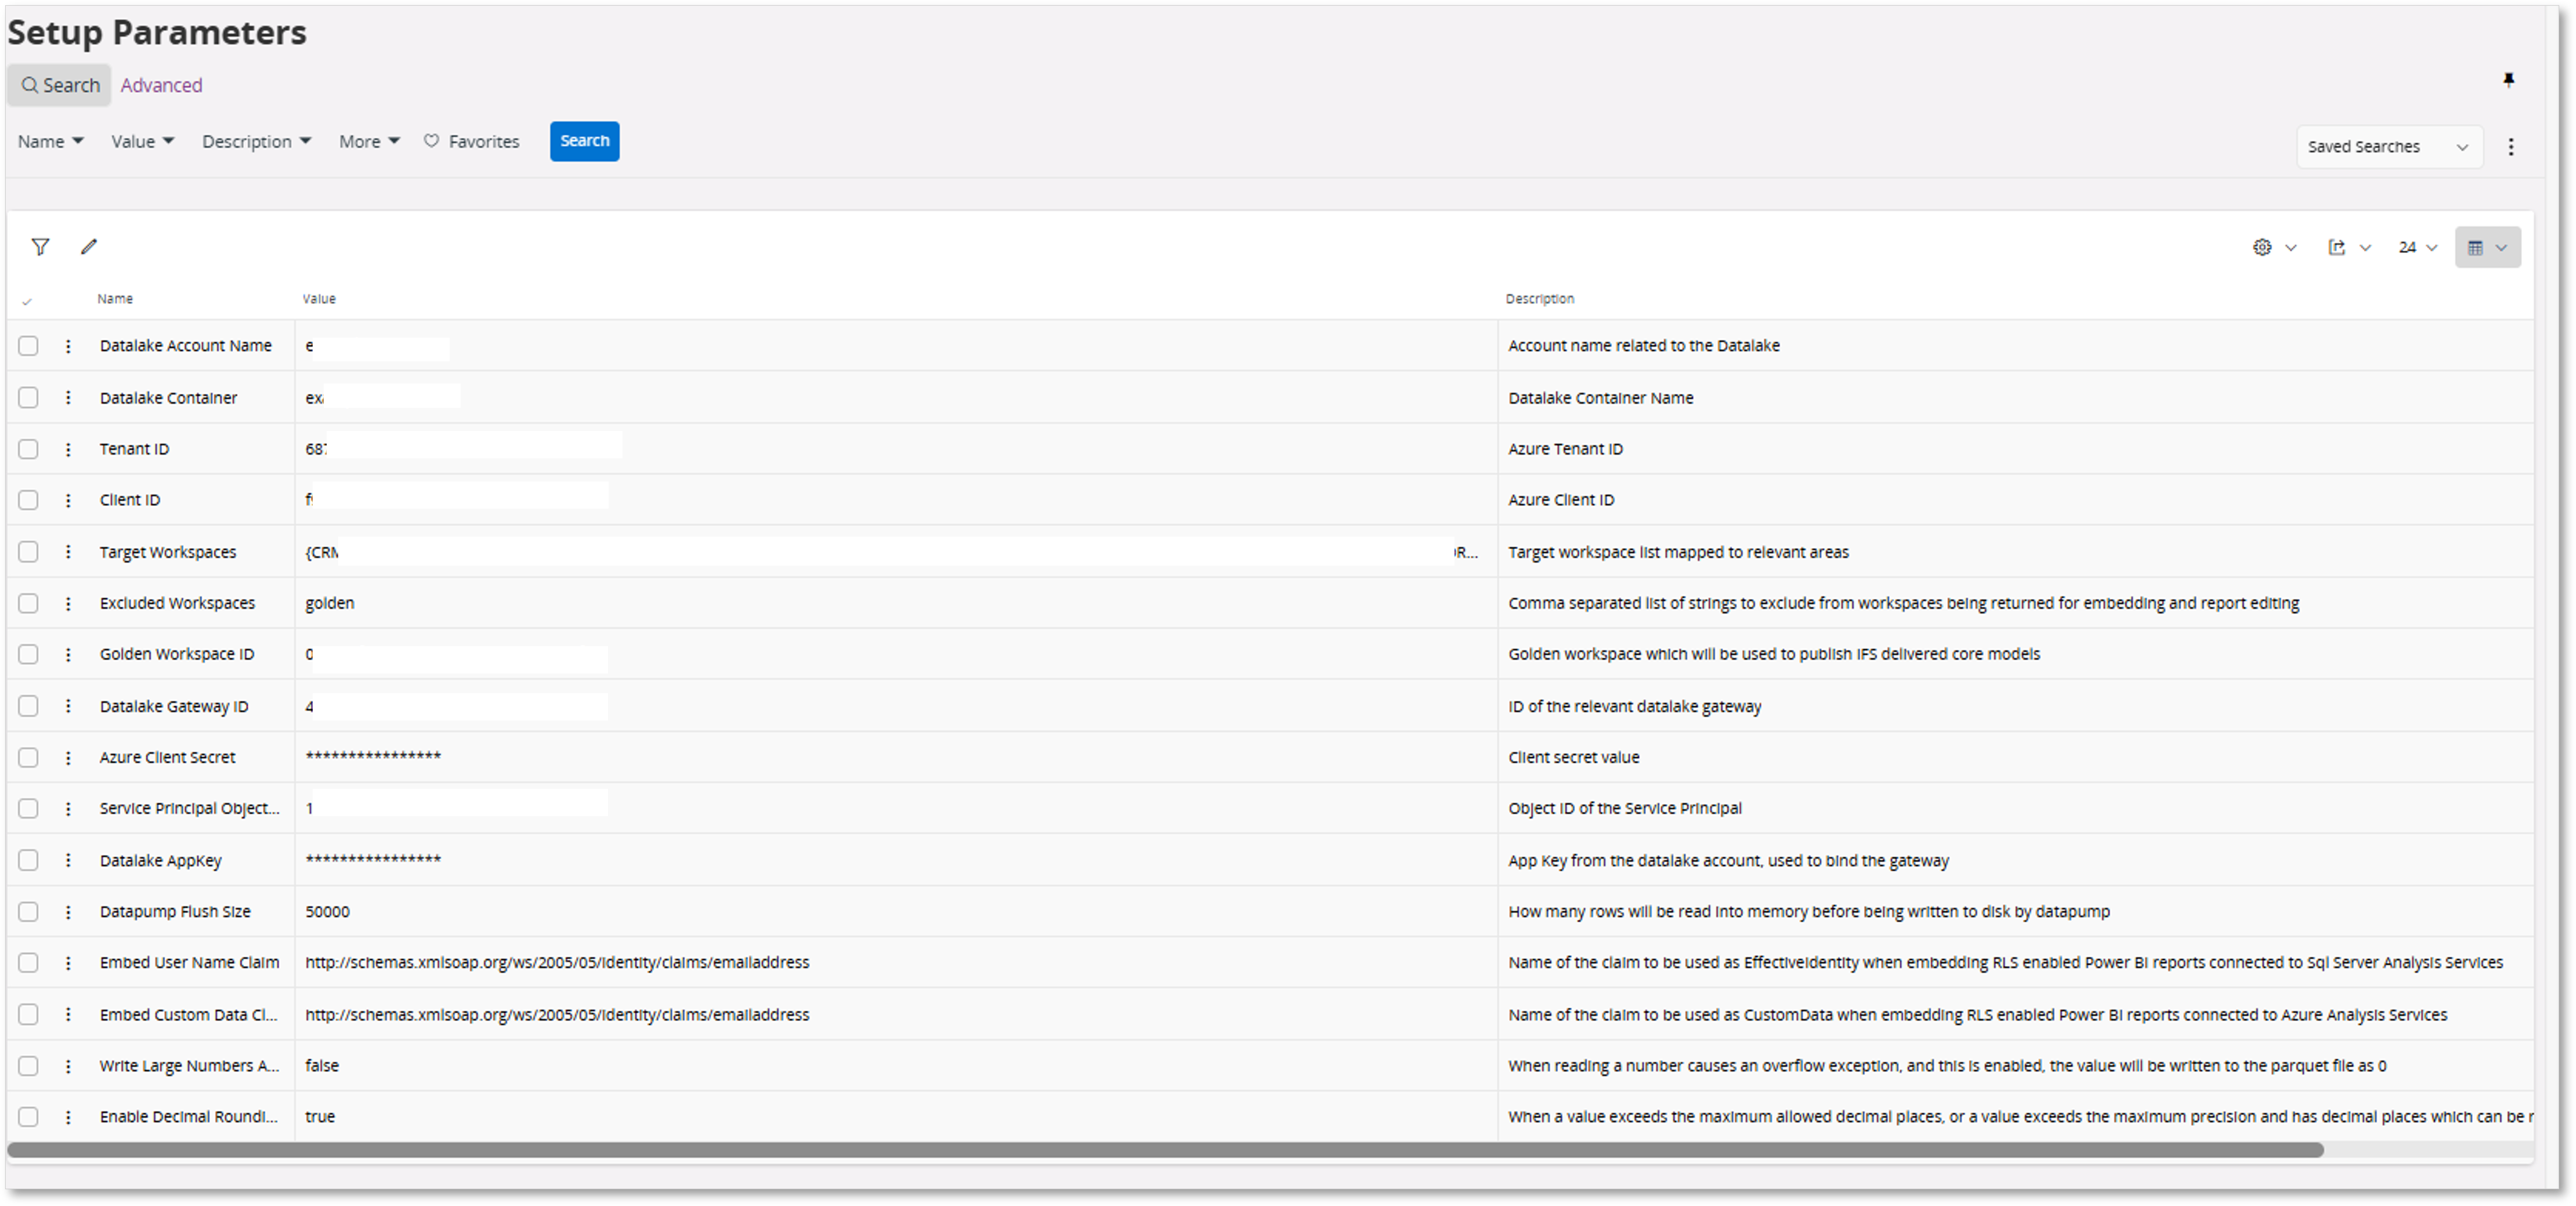Open row menu for Embed User Name Claim

click(x=68, y=962)
